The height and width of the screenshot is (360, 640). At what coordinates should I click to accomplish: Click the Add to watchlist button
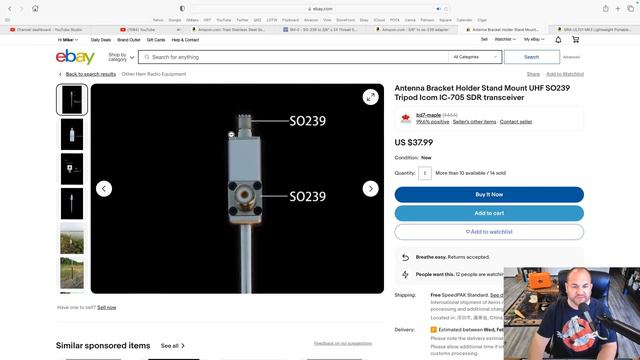(x=489, y=232)
